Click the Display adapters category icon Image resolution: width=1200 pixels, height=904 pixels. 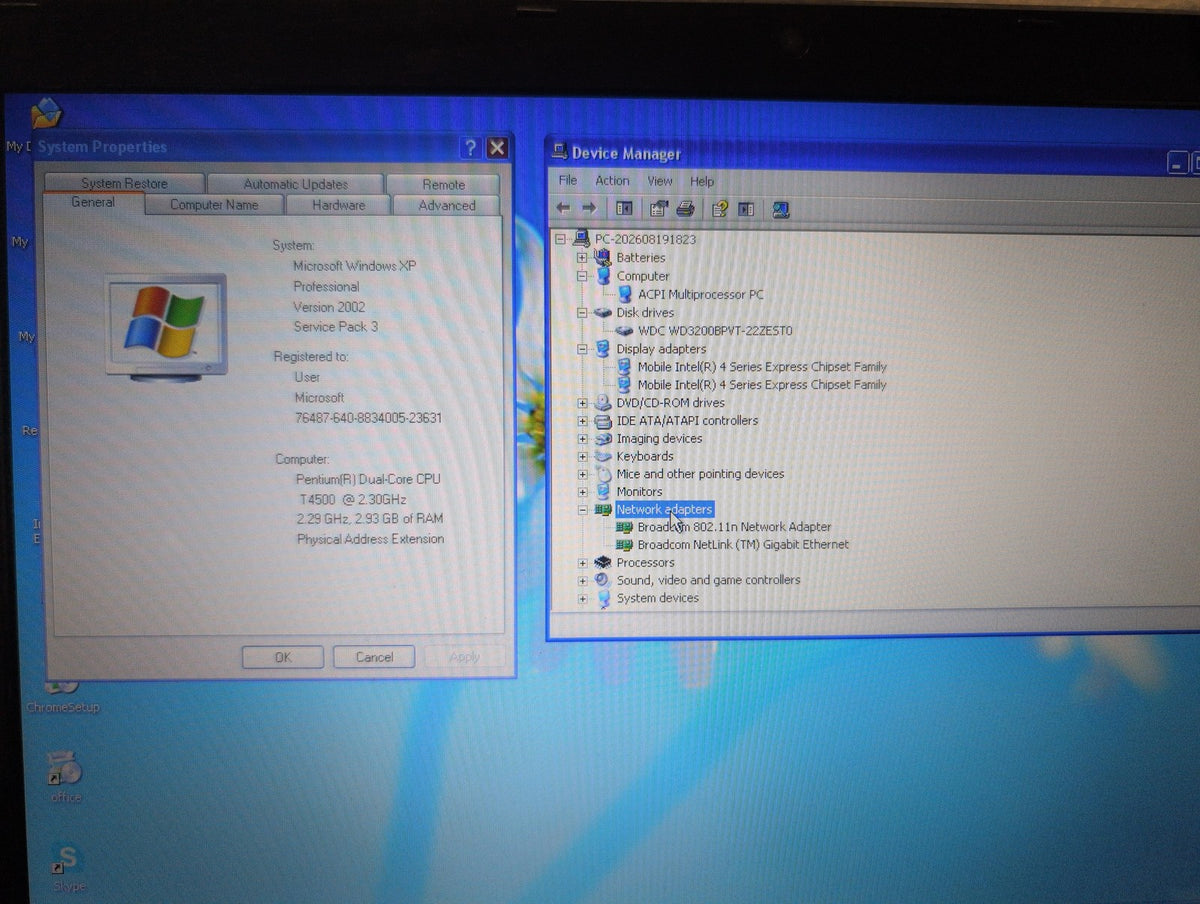603,348
